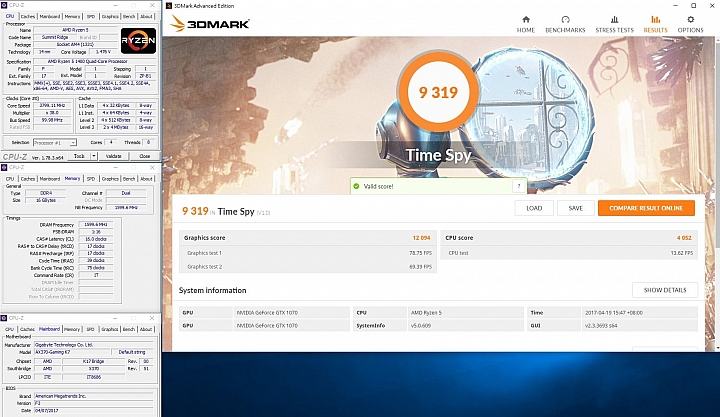Image resolution: width=720 pixels, height=417 pixels.
Task: Click the AMD Ryzen 5 cell in System information
Action: point(465,313)
